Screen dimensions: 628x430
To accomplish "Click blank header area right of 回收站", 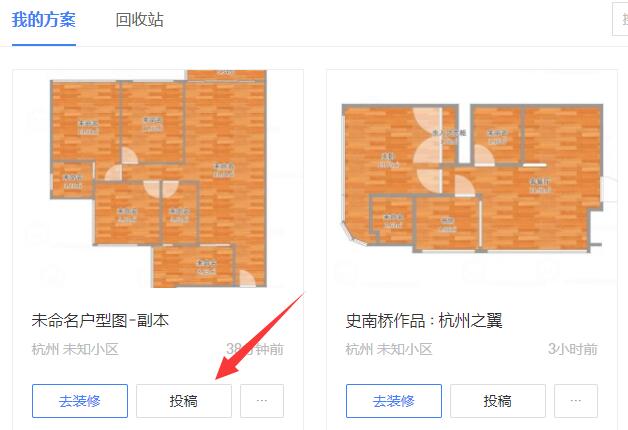I will pos(380,20).
